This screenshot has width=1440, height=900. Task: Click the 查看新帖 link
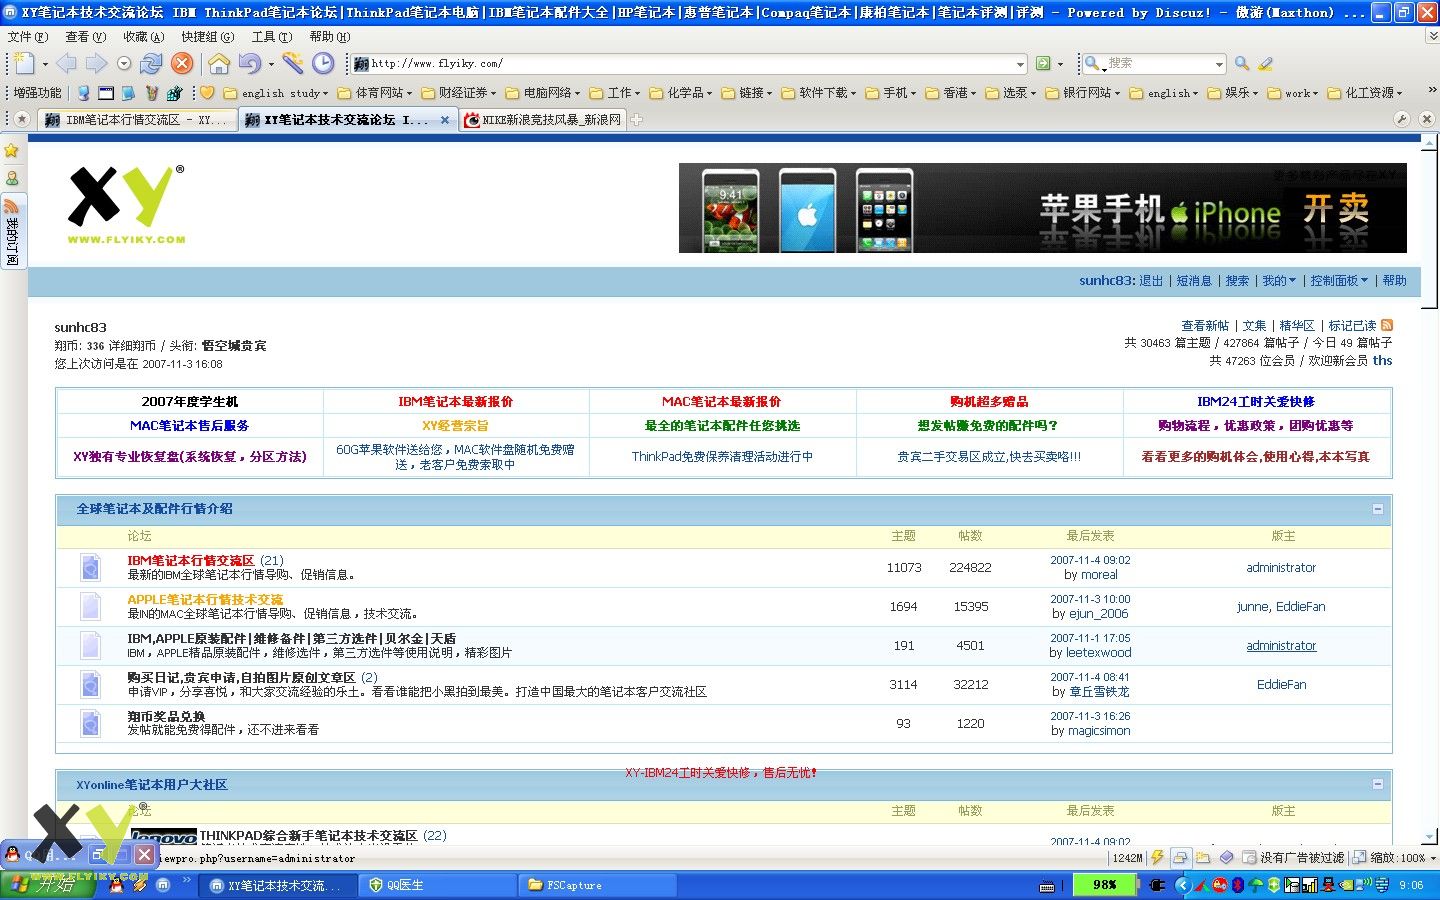pyautogui.click(x=1204, y=326)
